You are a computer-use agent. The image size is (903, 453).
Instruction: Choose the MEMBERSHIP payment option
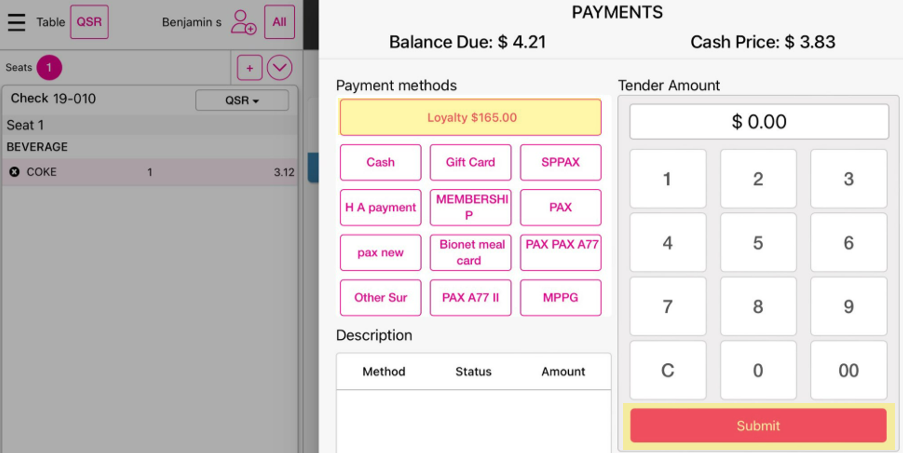pos(470,207)
